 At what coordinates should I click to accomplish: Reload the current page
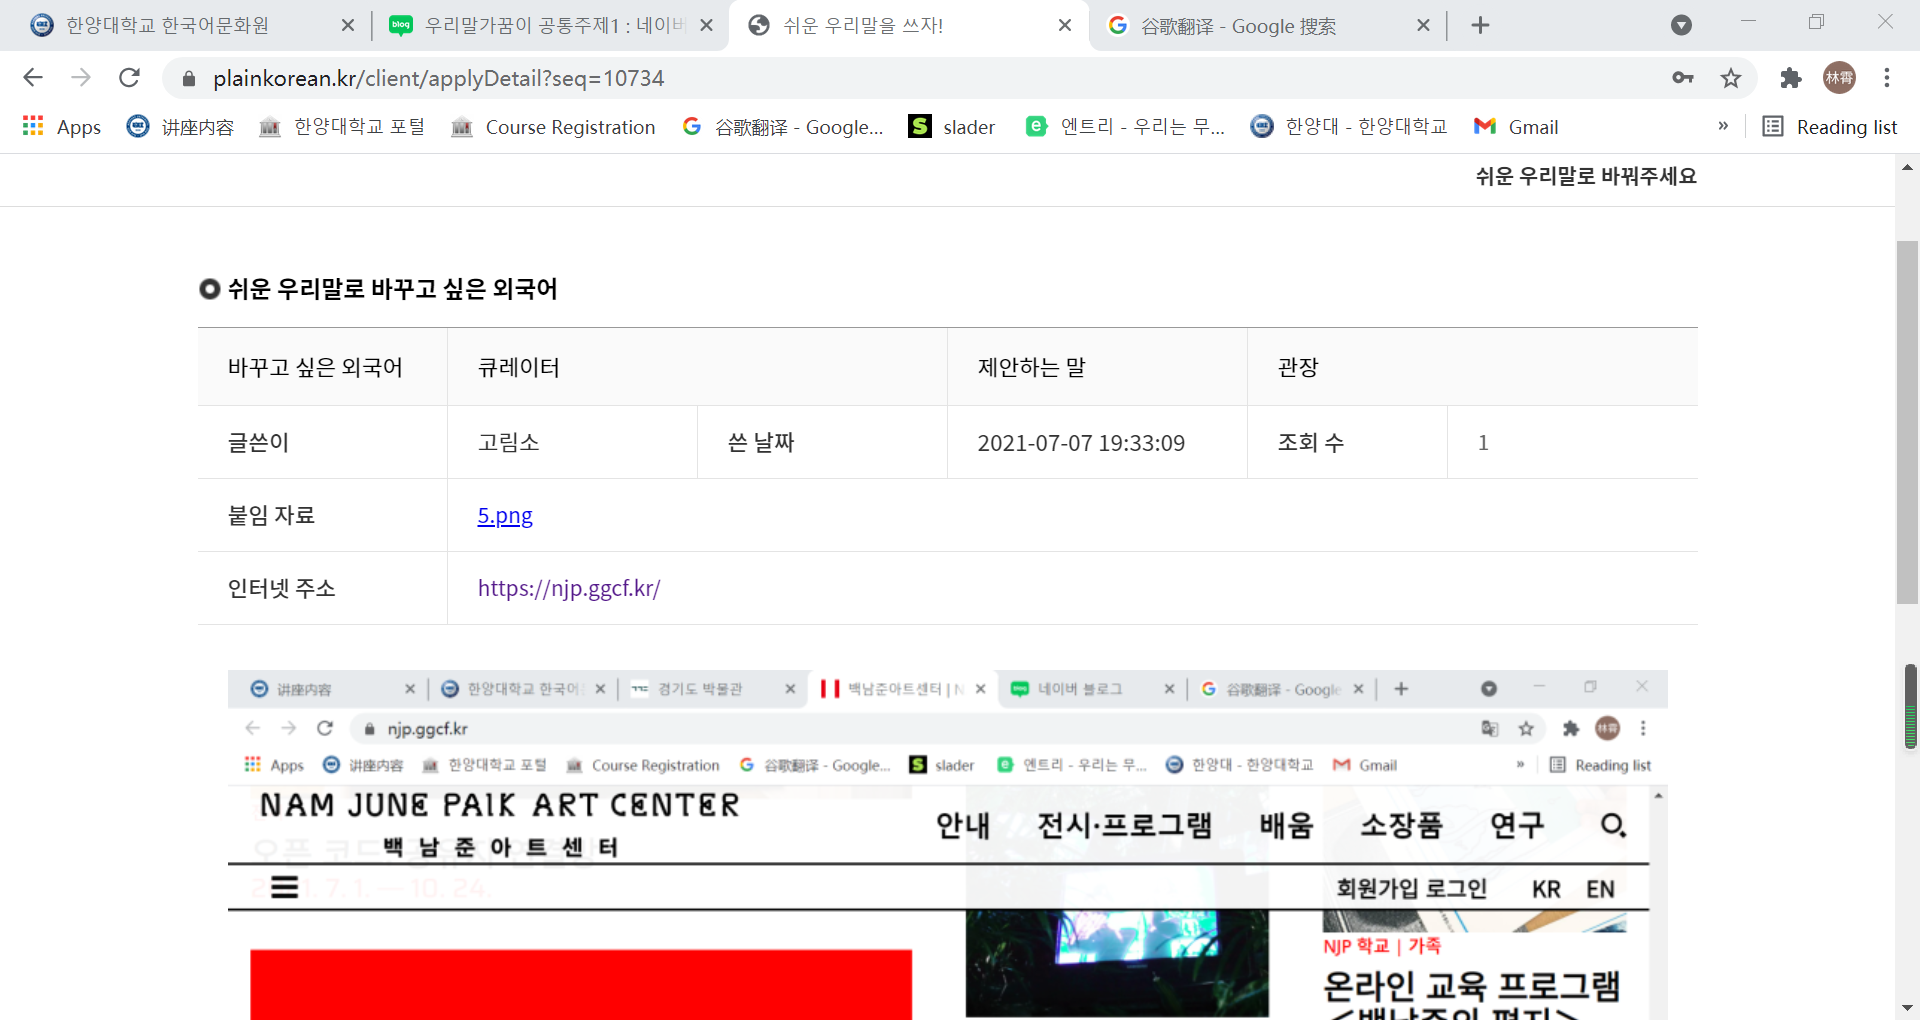point(129,78)
